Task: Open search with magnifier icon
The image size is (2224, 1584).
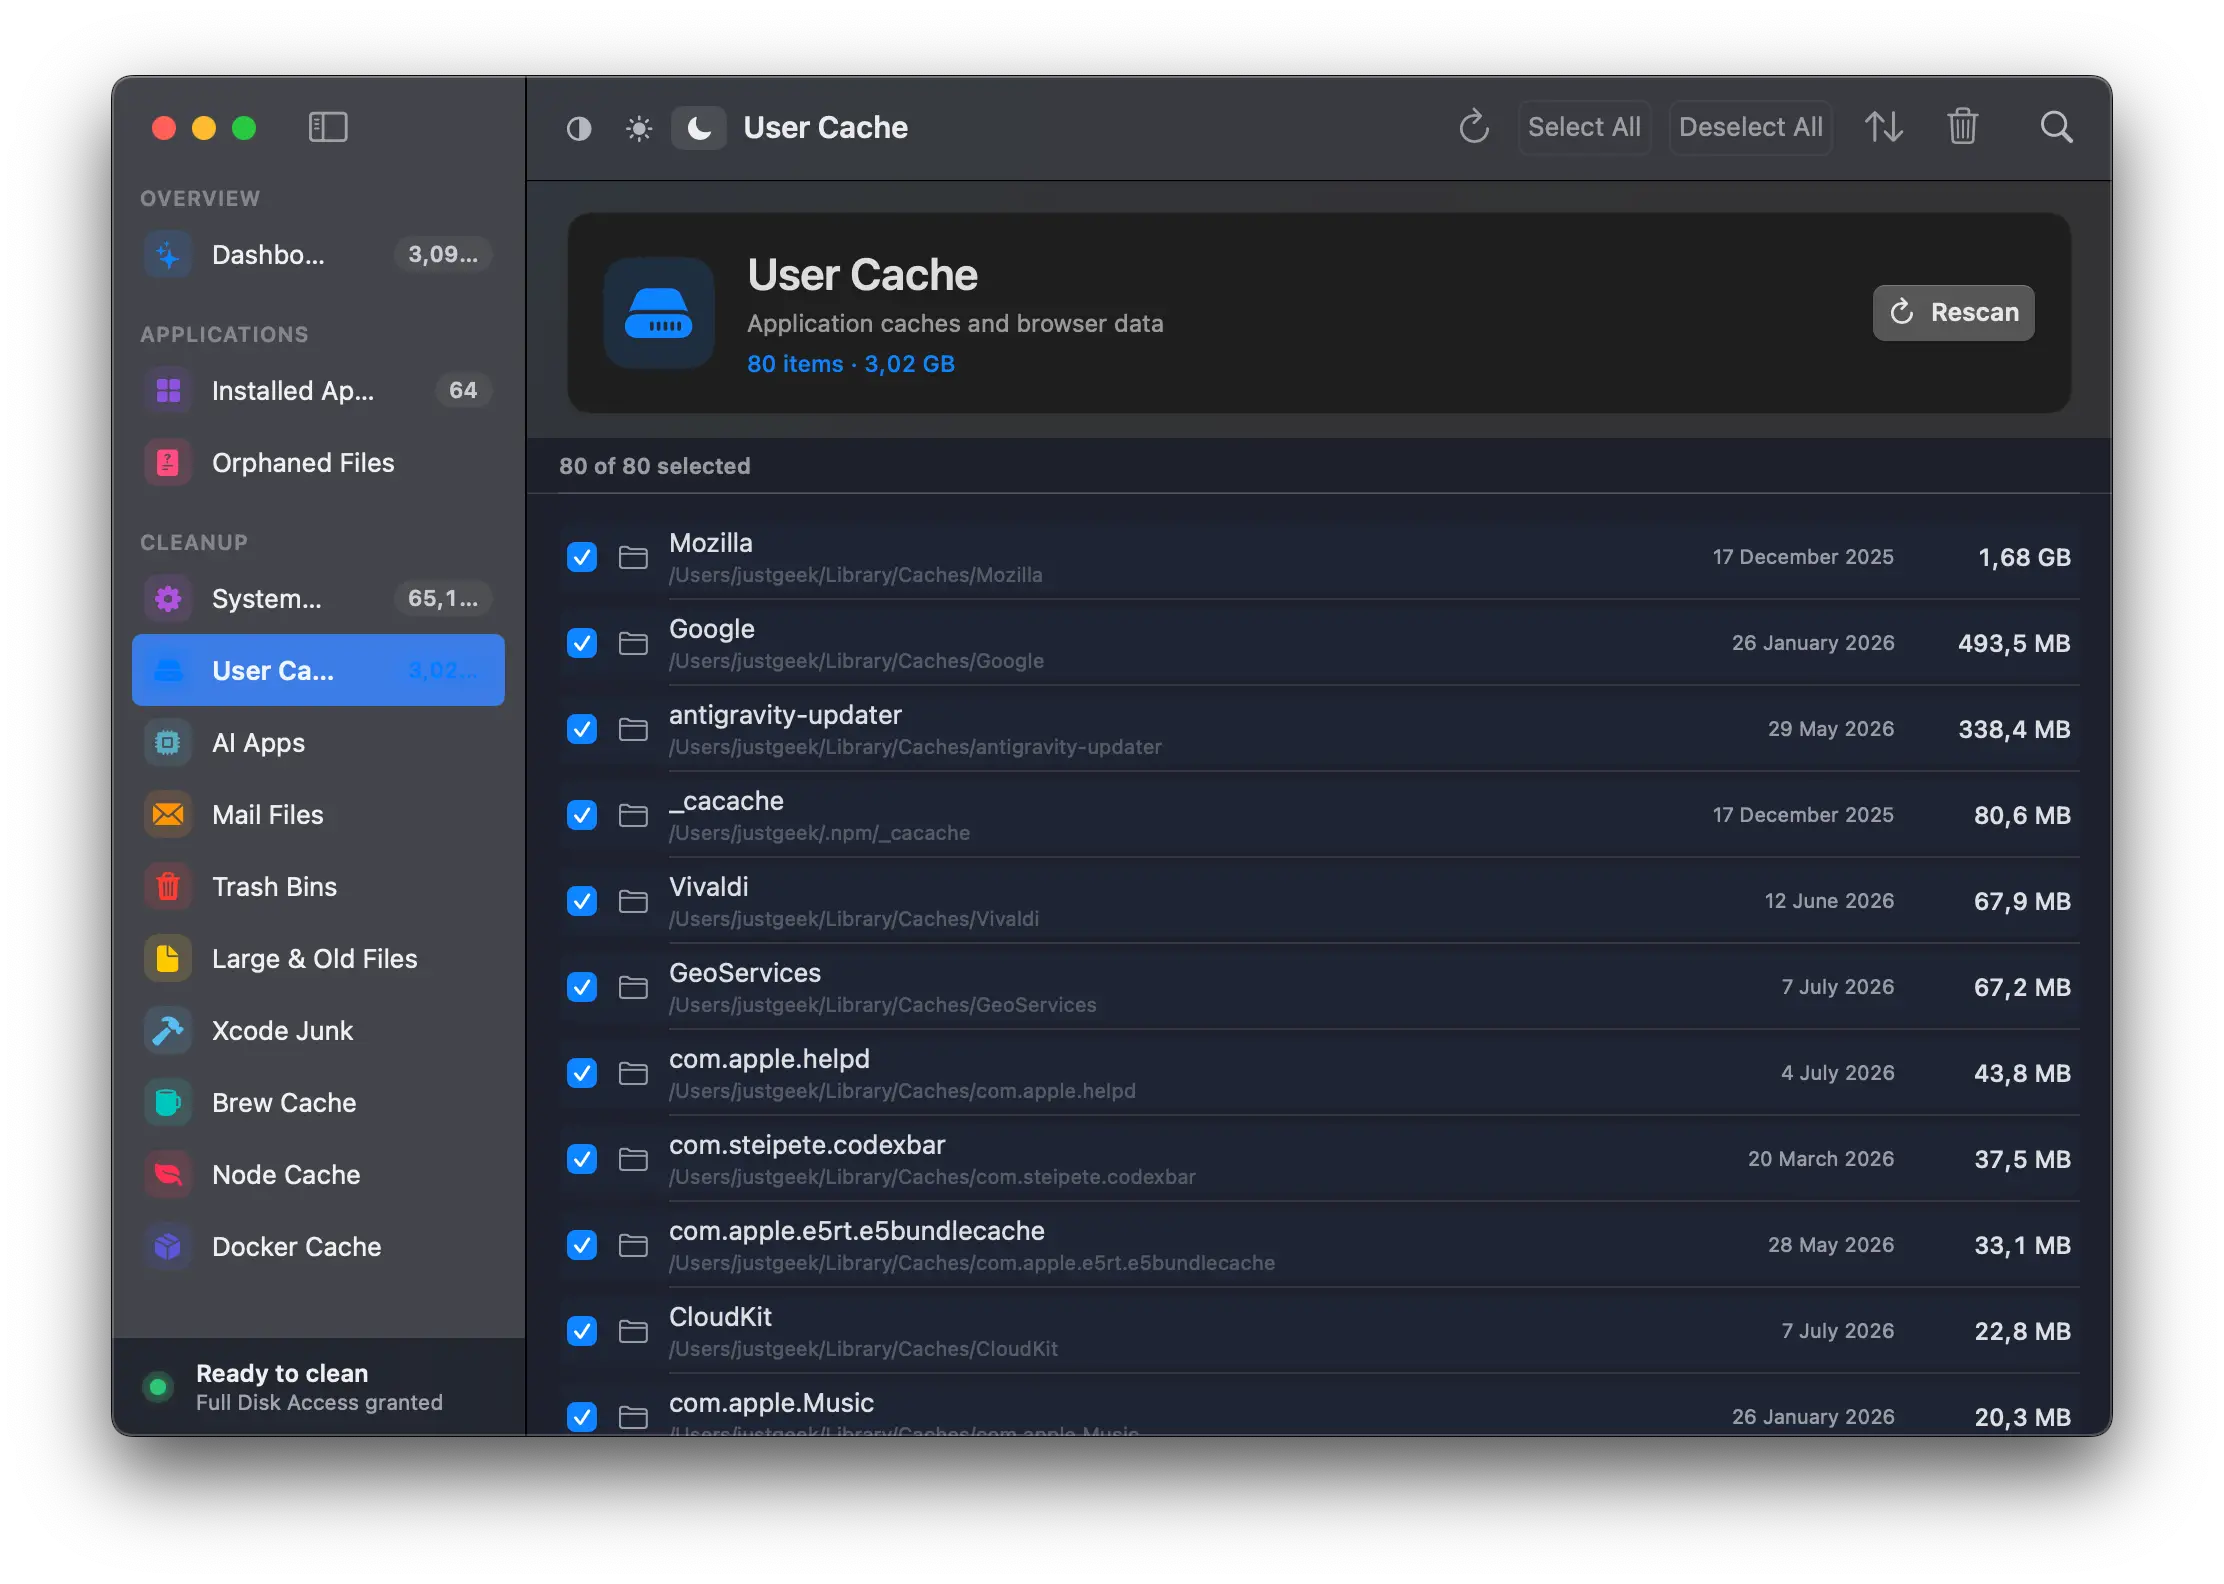Action: (2056, 127)
